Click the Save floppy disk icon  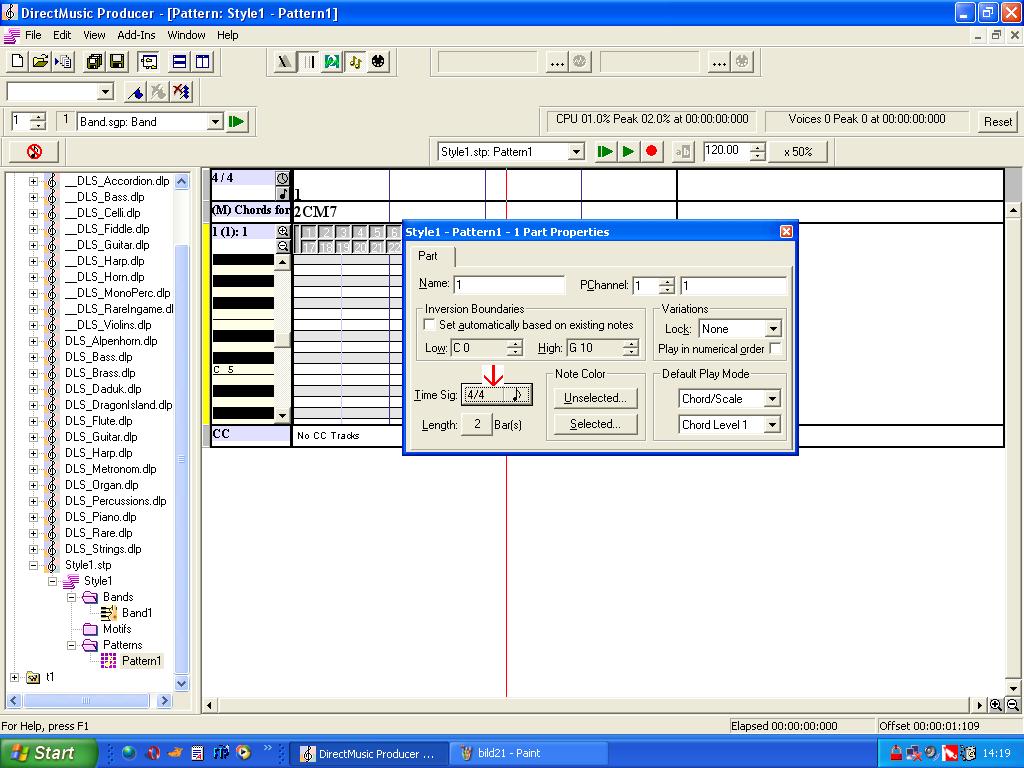click(x=117, y=62)
